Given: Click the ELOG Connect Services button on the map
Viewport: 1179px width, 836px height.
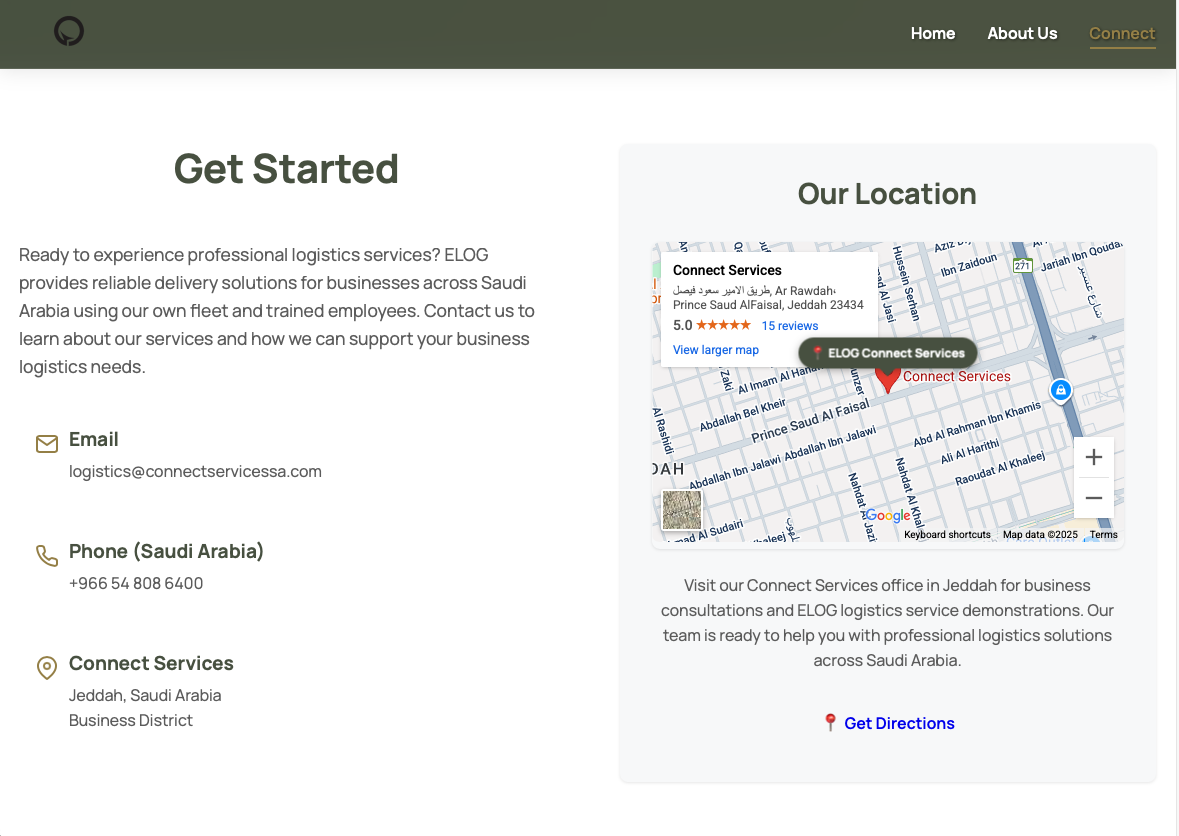Looking at the screenshot, I should point(887,353).
